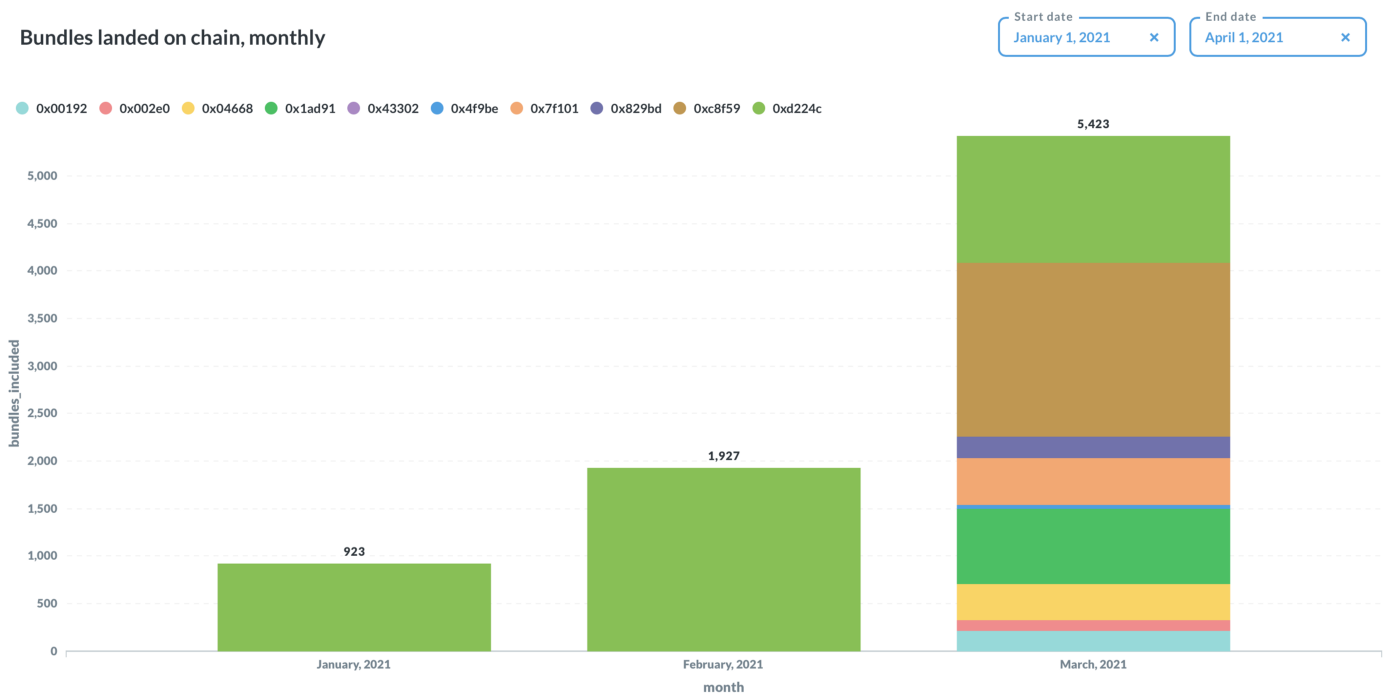The width and height of the screenshot is (1400, 700).
Task: Open the Start date picker field
Action: [x=1061, y=38]
